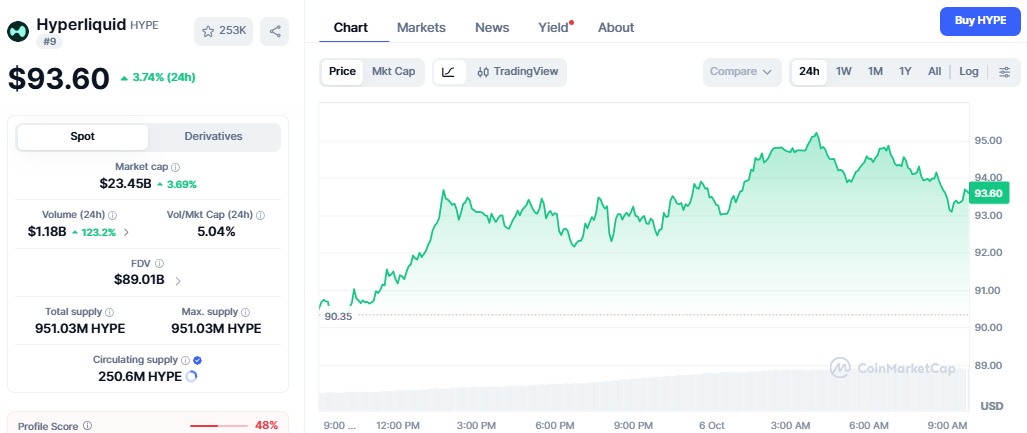
Task: Open the News tab
Action: (x=492, y=28)
